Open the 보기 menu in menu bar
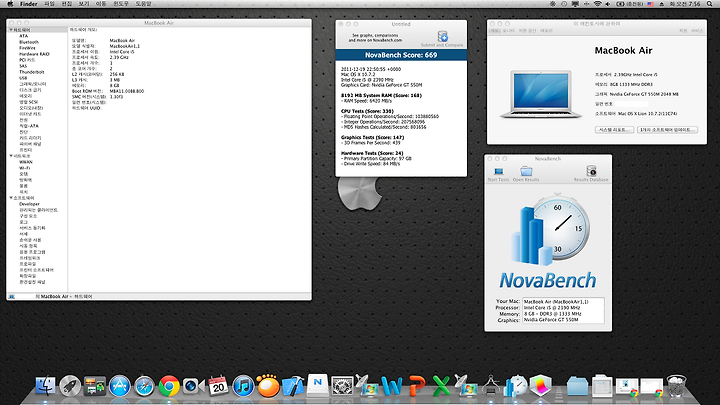Viewport: 720px width, 405px height. [x=84, y=4]
